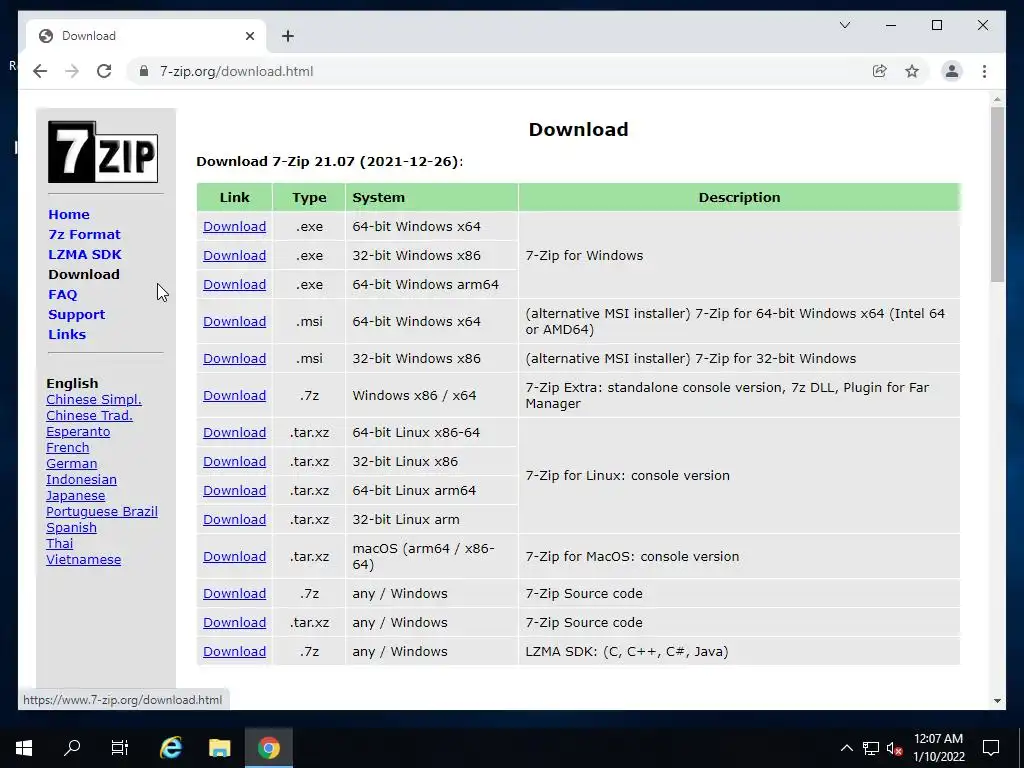Download LZMA SDK .7z archive

234,652
